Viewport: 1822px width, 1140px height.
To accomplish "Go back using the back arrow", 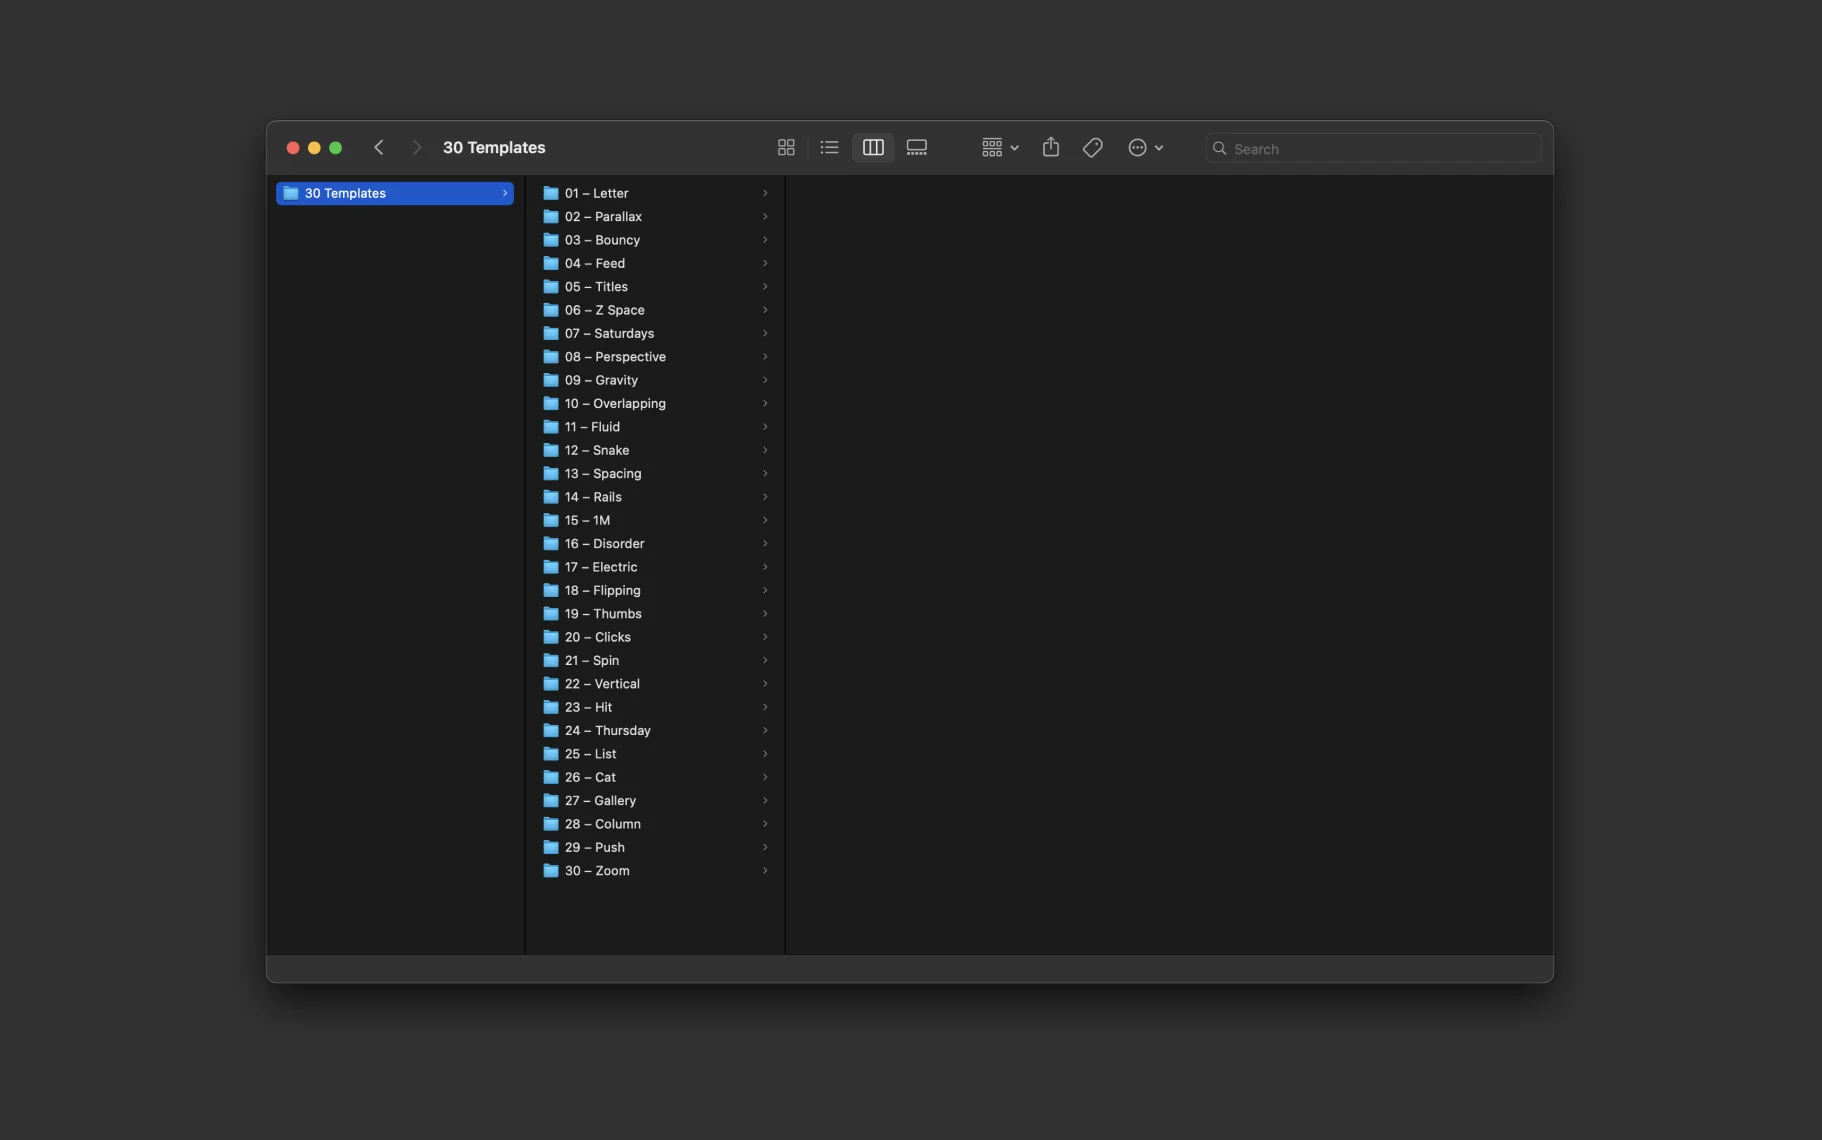I will [x=379, y=148].
